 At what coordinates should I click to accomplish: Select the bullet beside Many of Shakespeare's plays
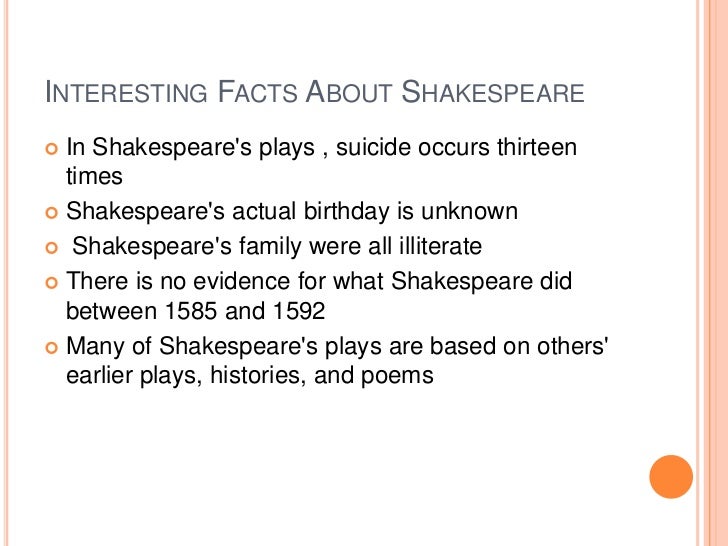coord(52,347)
